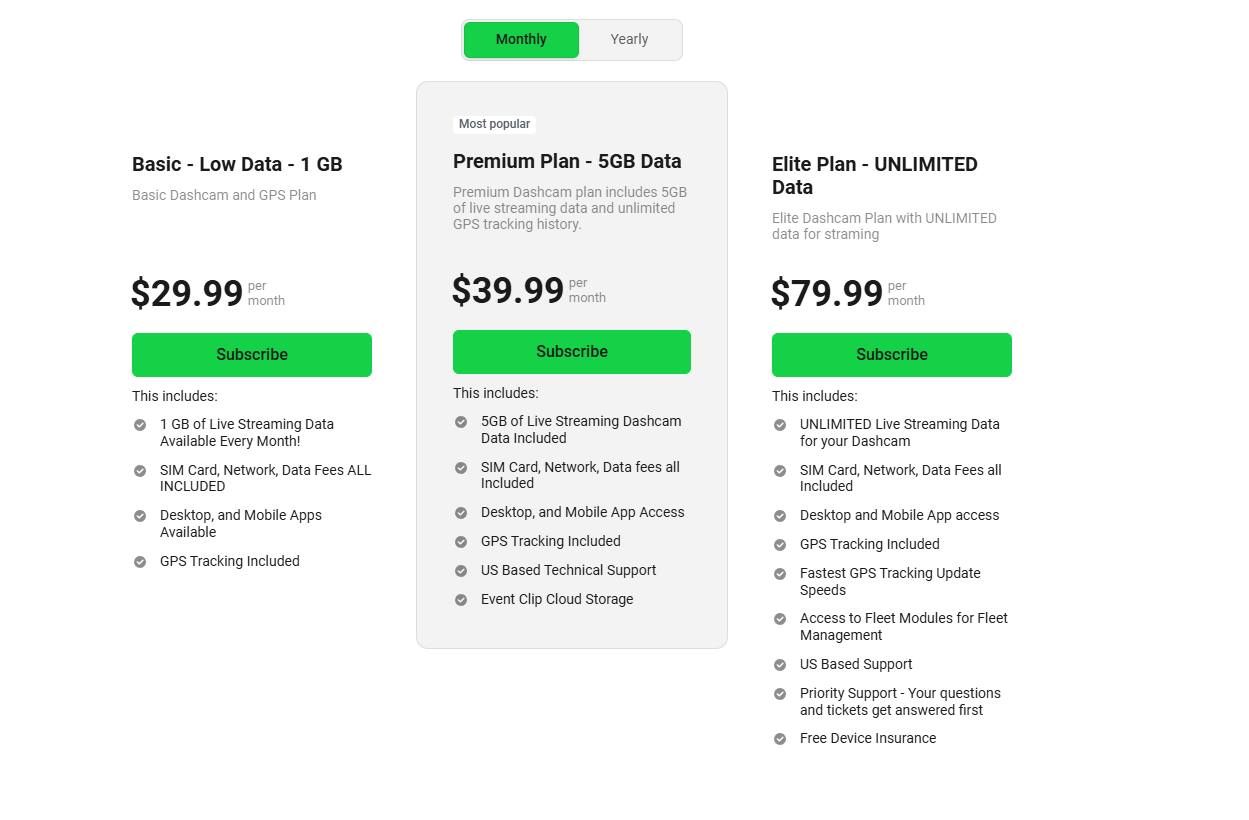Screen dimensions: 1249x820
Task: Subscribe to the Basic plan
Action: [x=251, y=354]
